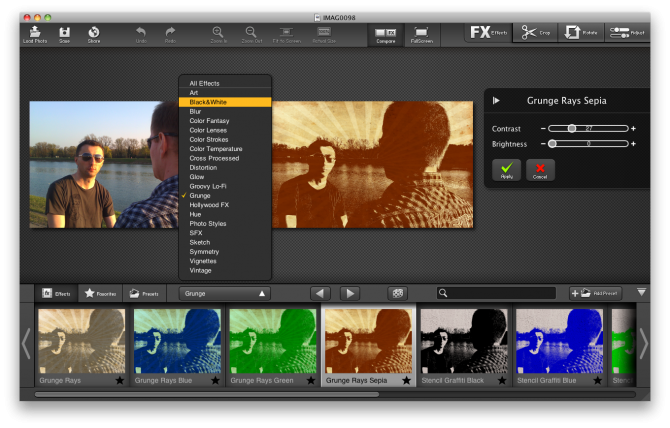This screenshot has width=670, height=428.
Task: Apply the Grunge Rays Sepia effect
Action: pos(506,170)
